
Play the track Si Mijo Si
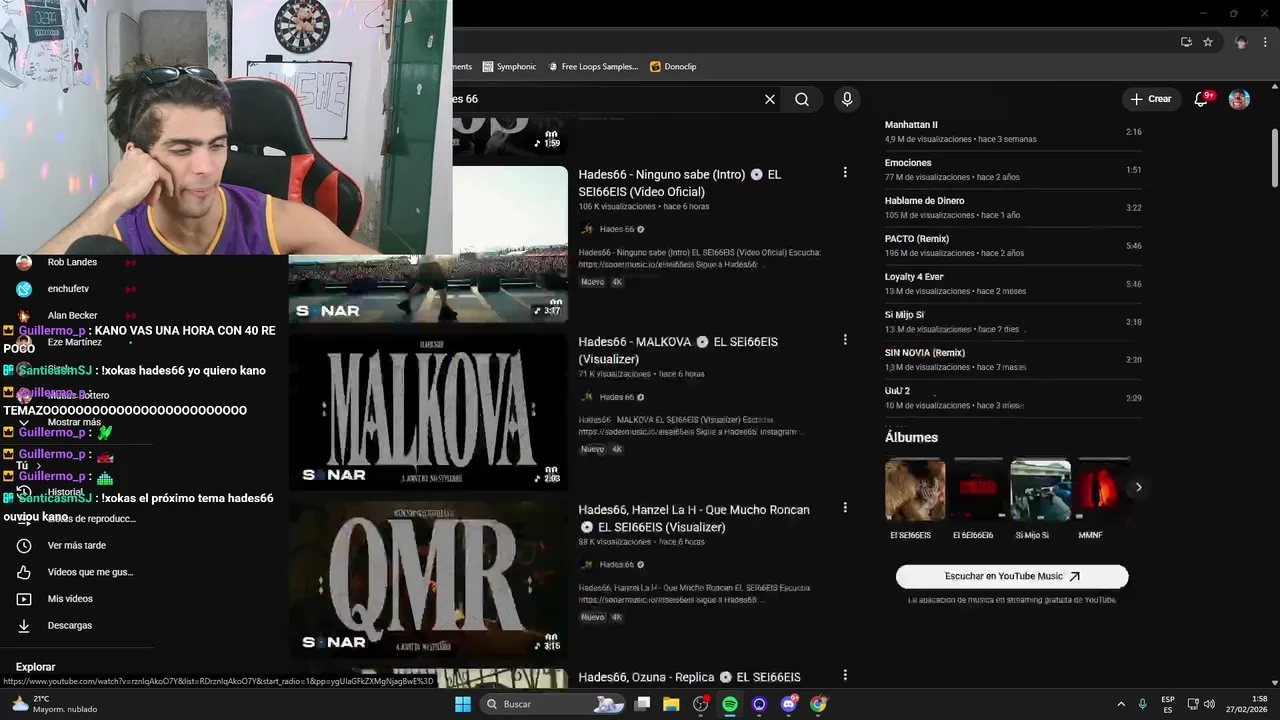click(x=1013, y=322)
